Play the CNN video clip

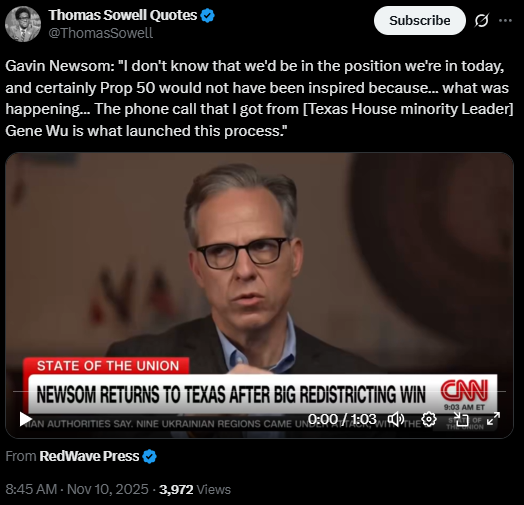tap(25, 419)
